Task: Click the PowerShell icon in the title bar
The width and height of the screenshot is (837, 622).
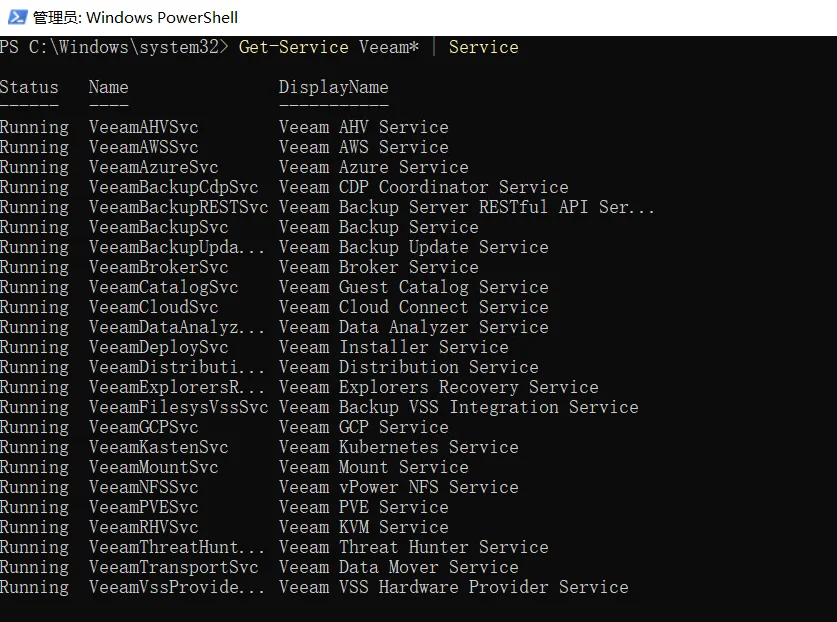Action: (15, 17)
